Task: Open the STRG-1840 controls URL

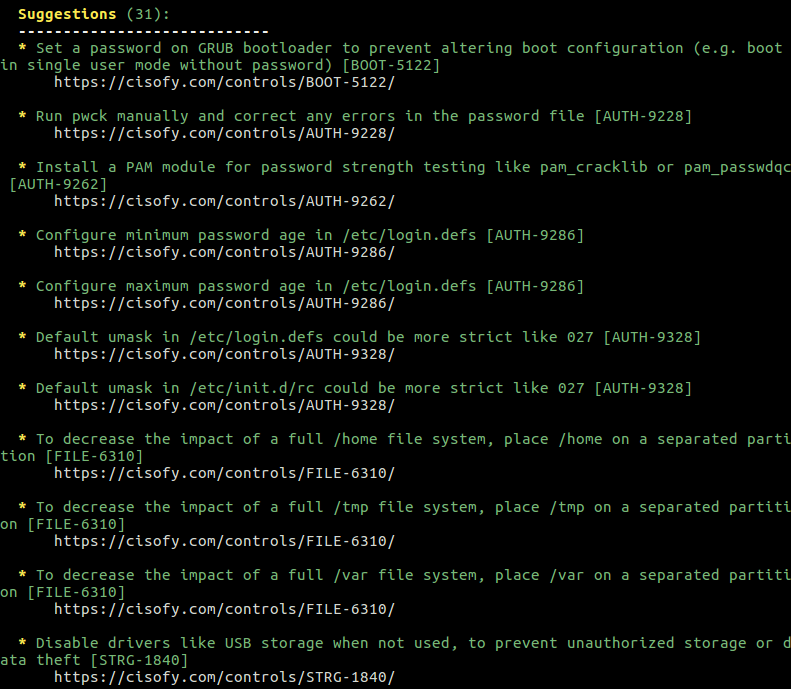Action: click(x=224, y=677)
